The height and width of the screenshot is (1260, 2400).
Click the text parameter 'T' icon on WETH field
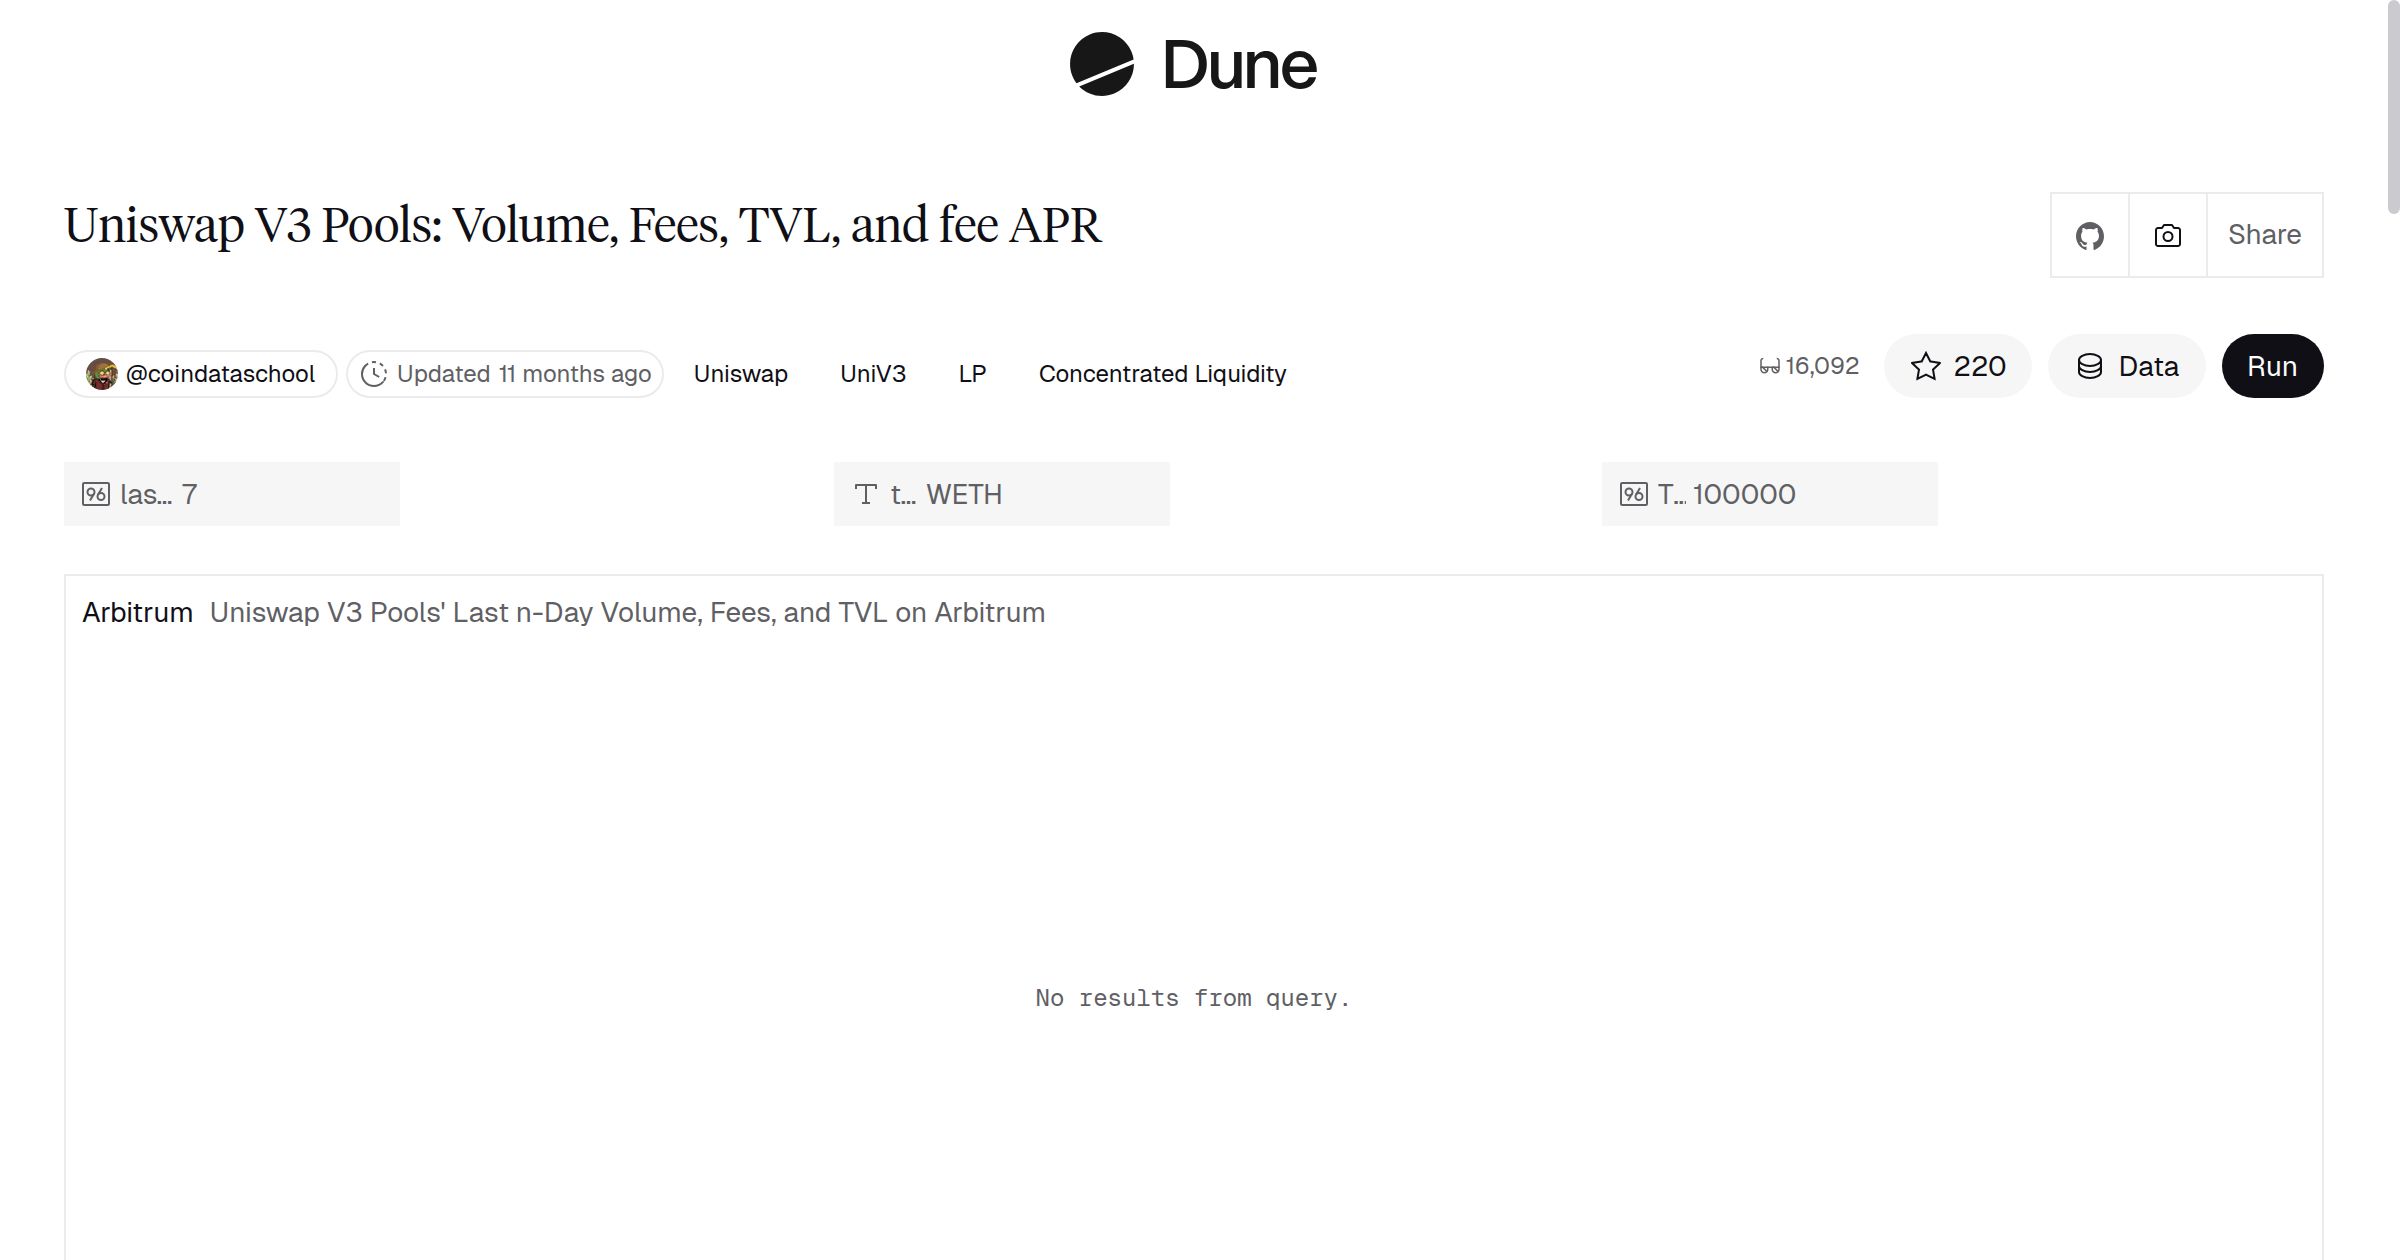(866, 493)
